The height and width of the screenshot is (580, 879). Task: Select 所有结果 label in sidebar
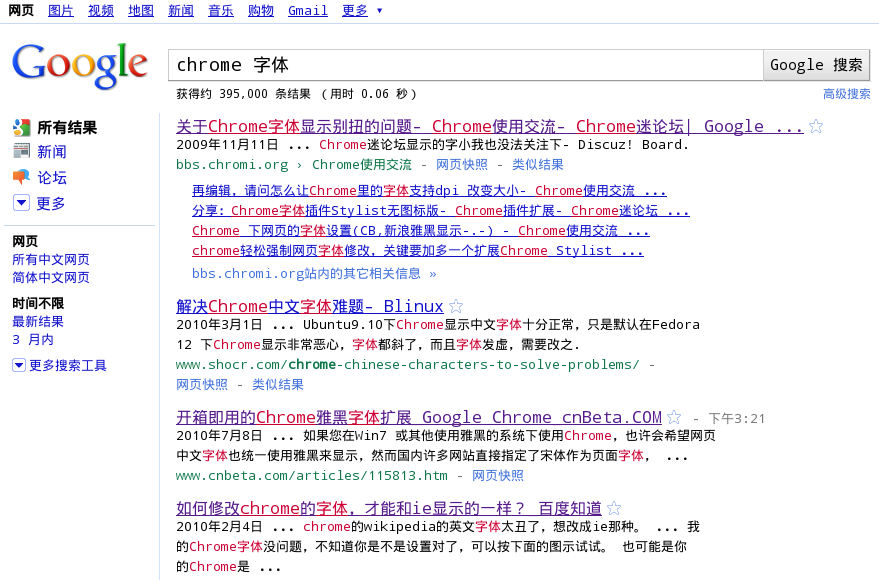(67, 128)
